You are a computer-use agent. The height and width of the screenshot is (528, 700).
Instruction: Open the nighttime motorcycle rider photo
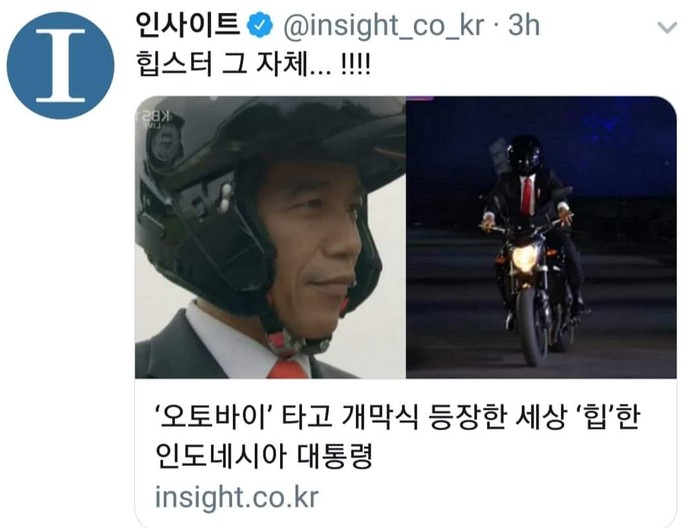541,237
